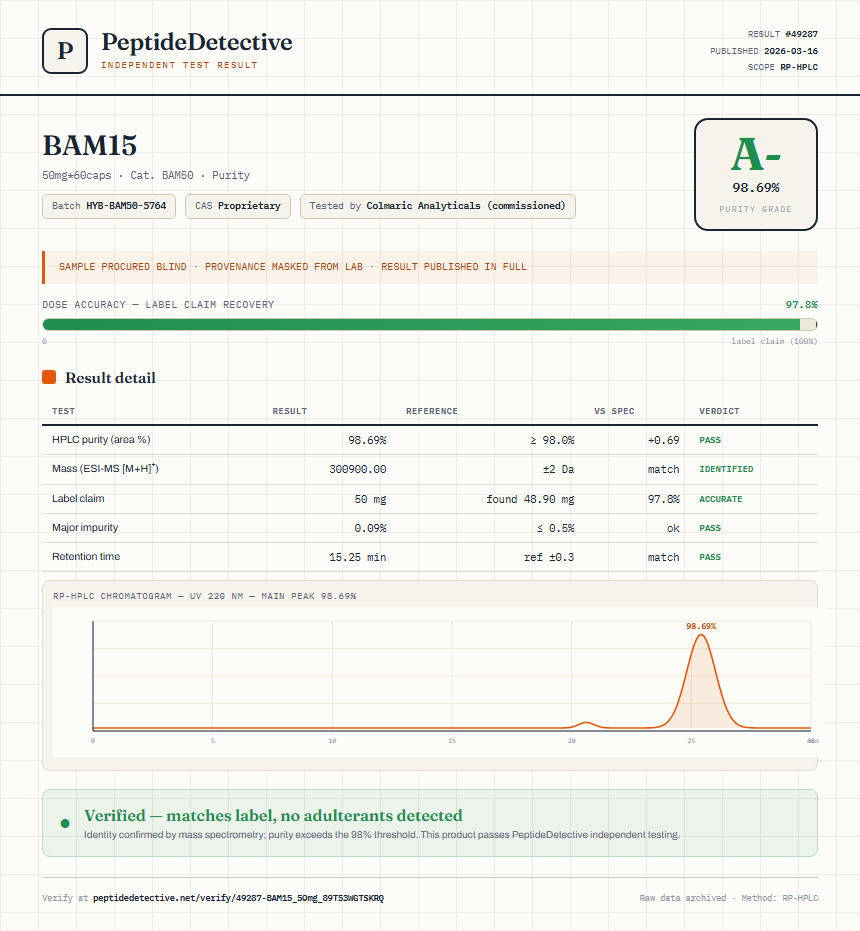Click the VS SPEC column header
Viewport: 860px width, 931px height.
(614, 411)
